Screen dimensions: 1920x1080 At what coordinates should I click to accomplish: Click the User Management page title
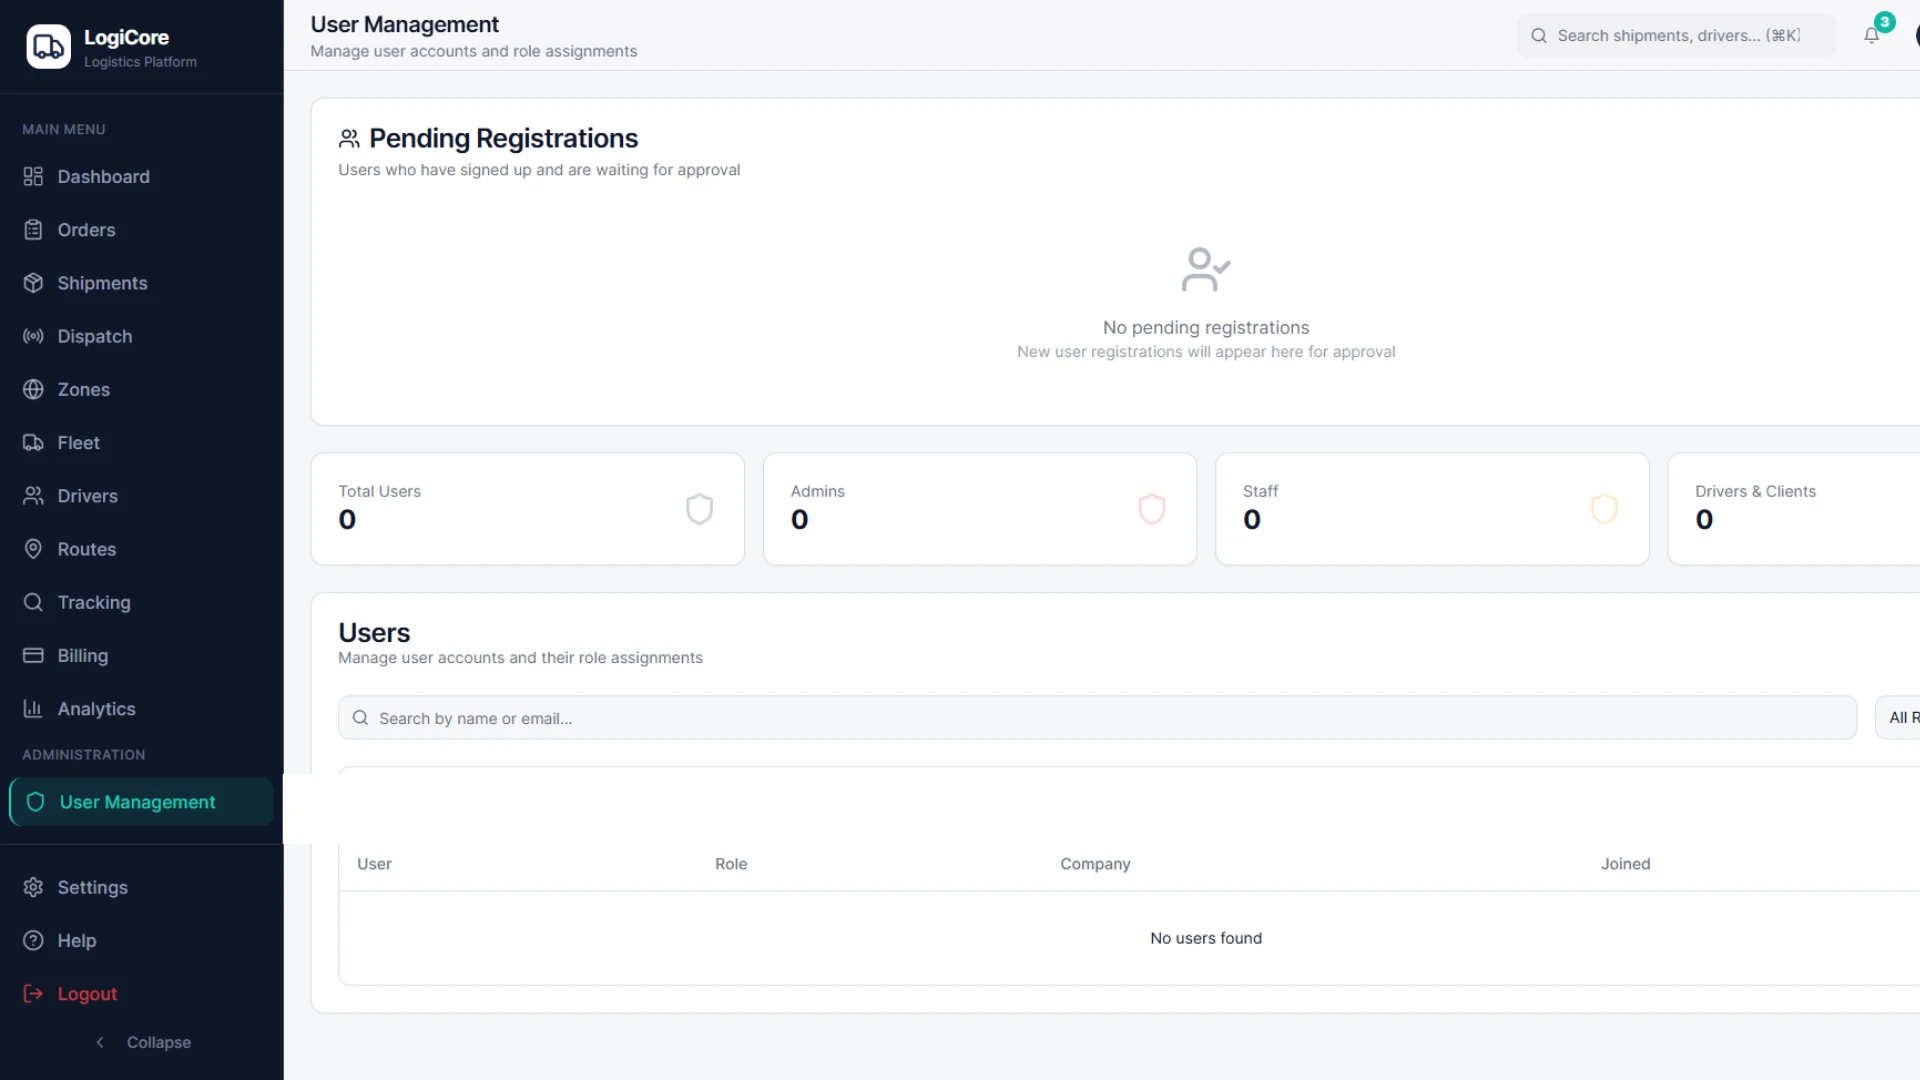click(404, 24)
